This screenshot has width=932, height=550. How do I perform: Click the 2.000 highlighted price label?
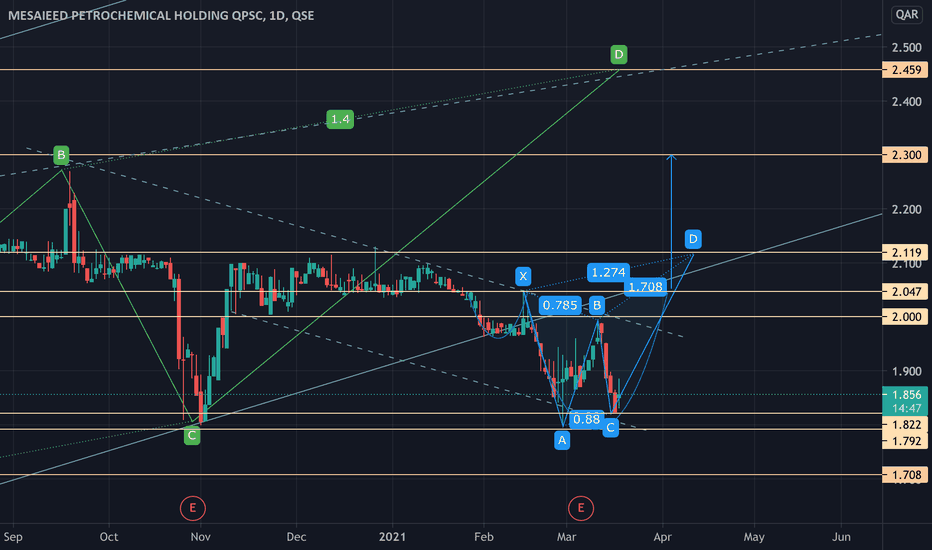click(905, 316)
